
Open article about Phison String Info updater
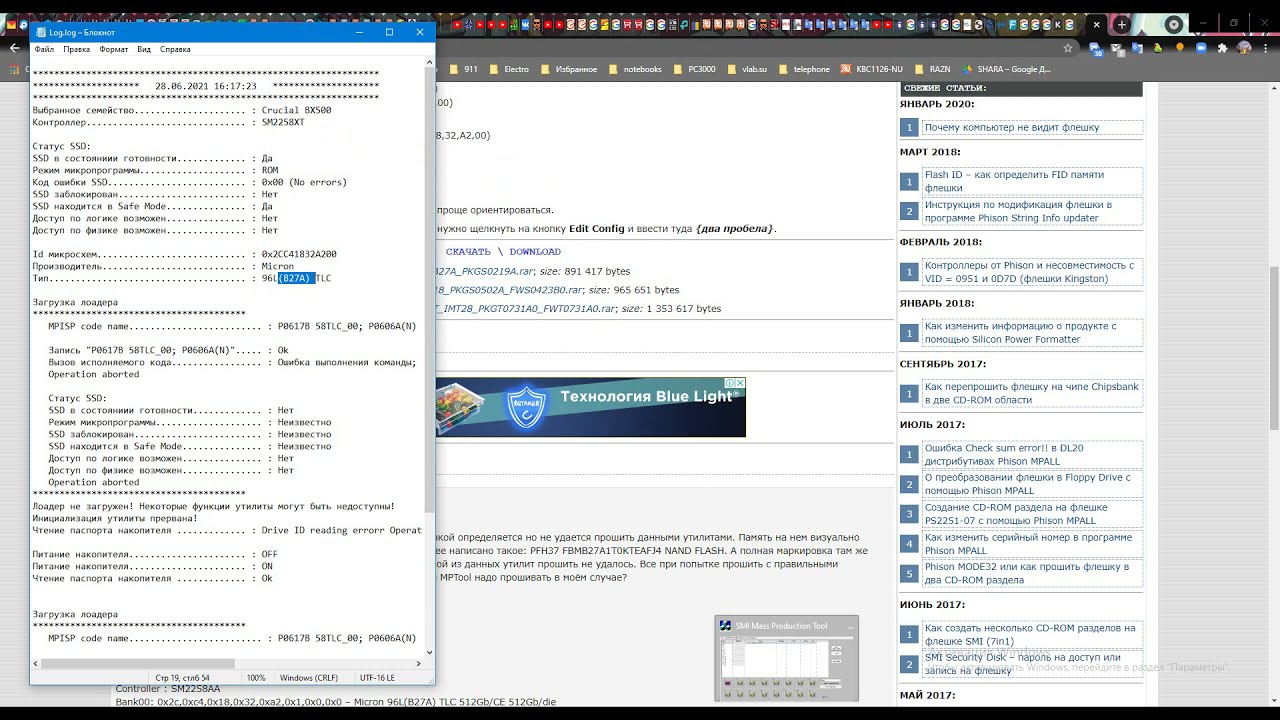tap(1018, 211)
